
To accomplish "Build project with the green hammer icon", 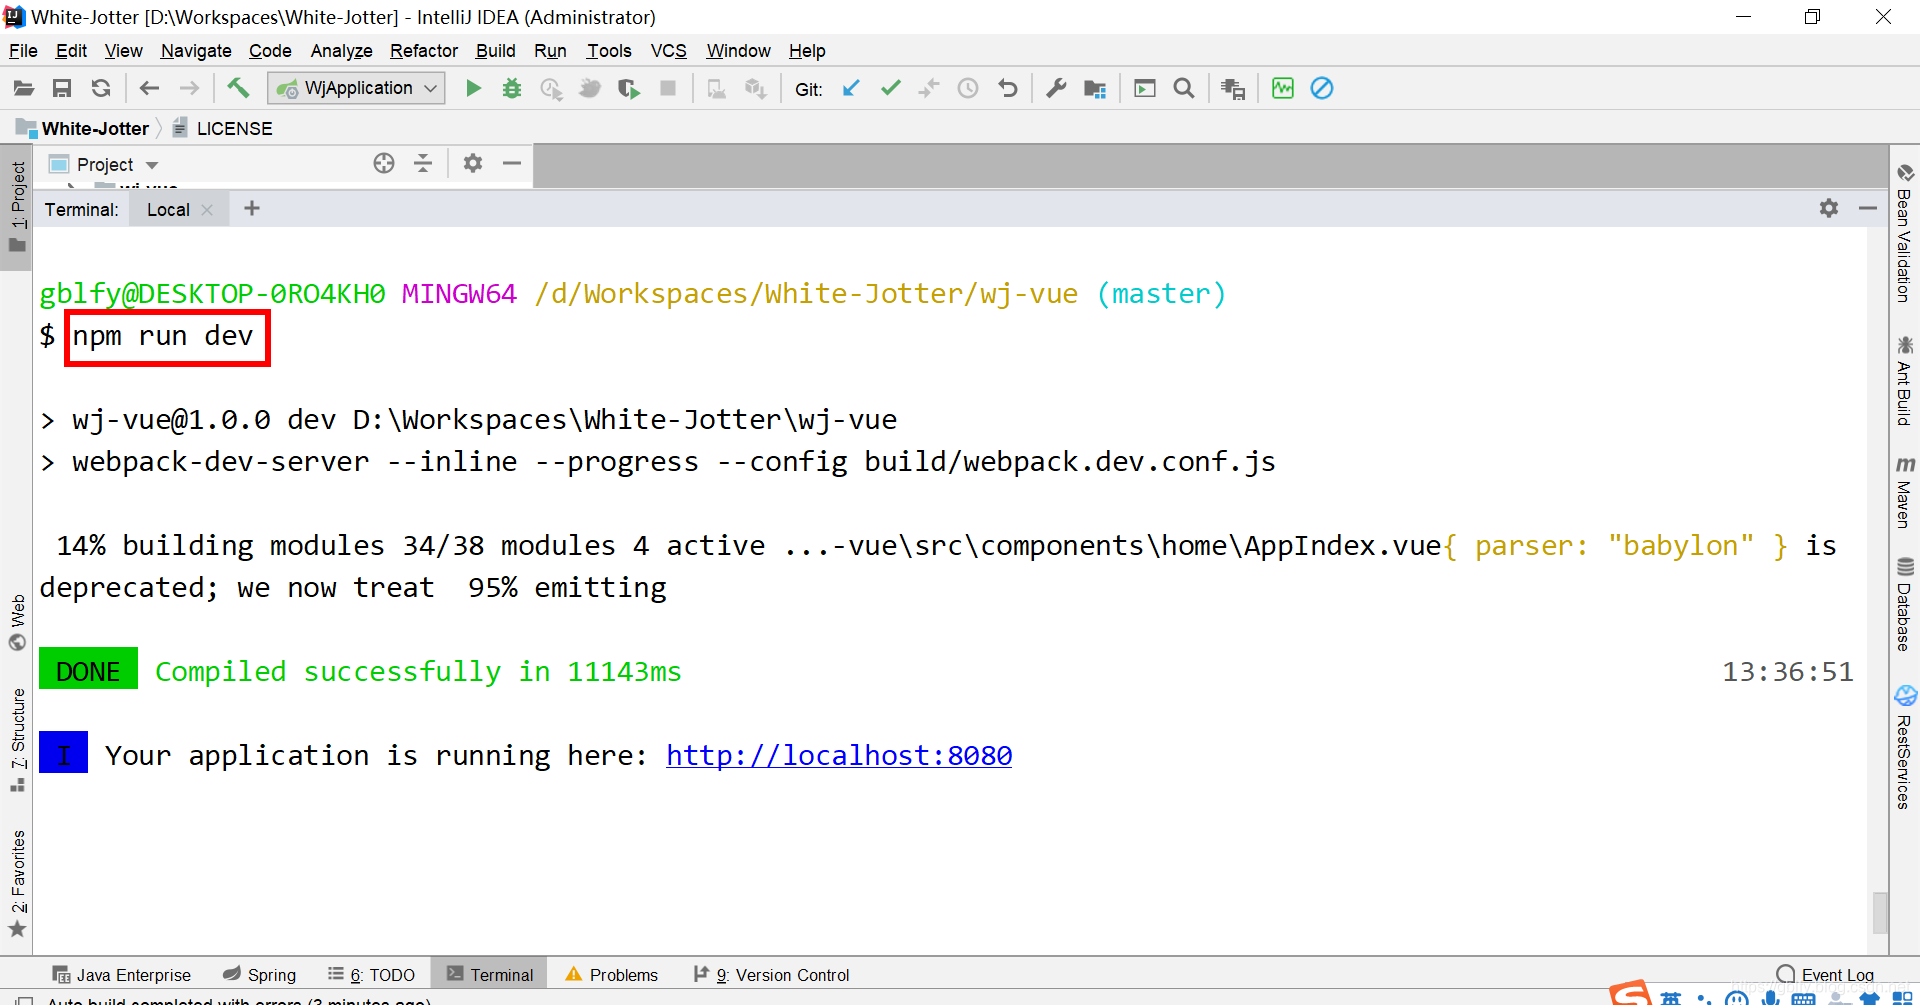I will click(x=238, y=88).
